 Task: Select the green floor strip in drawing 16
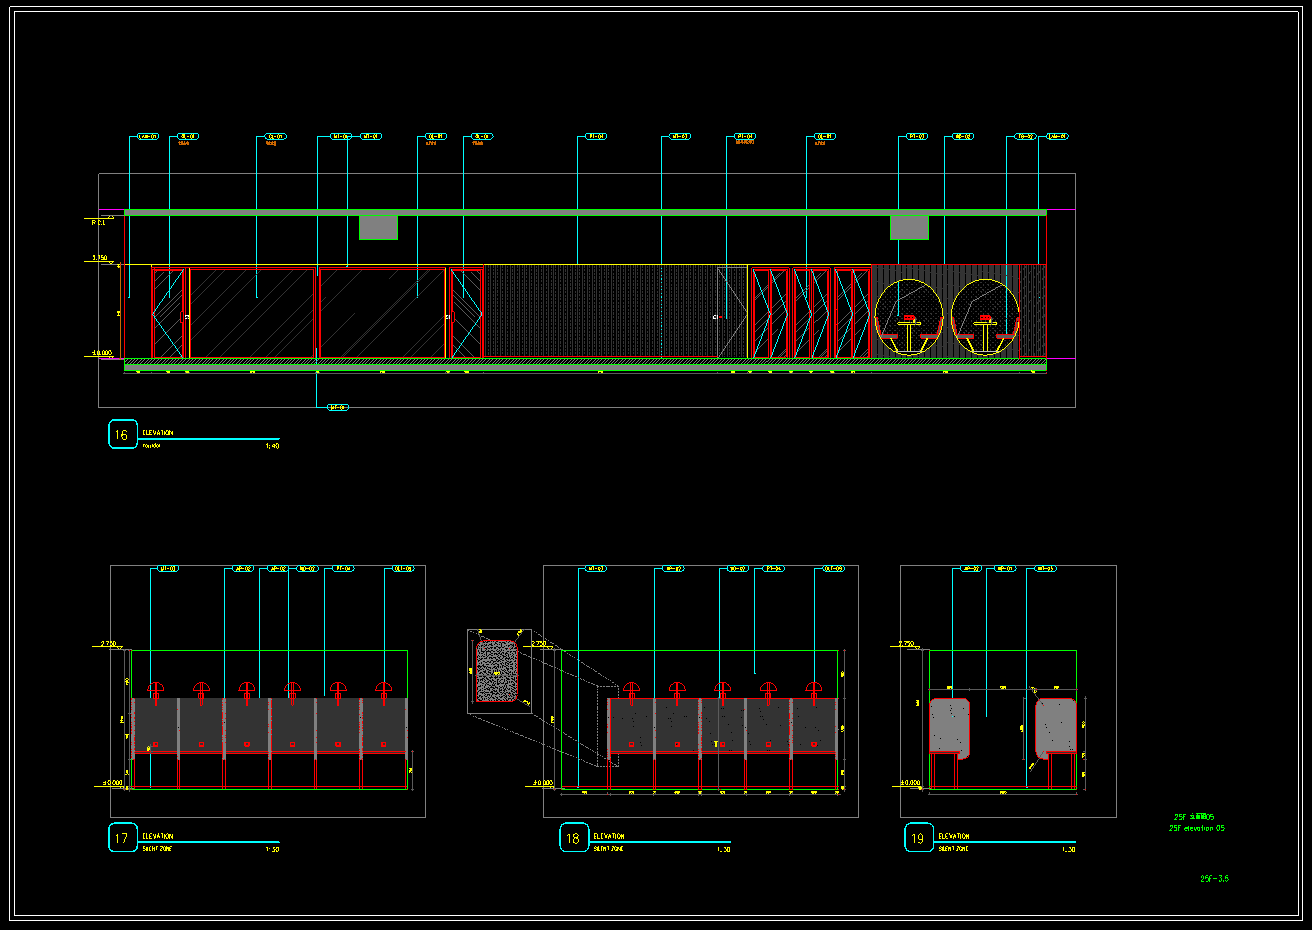click(585, 365)
